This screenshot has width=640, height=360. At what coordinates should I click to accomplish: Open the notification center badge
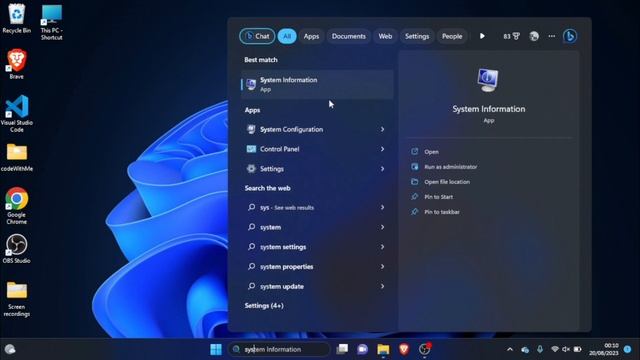[627, 349]
